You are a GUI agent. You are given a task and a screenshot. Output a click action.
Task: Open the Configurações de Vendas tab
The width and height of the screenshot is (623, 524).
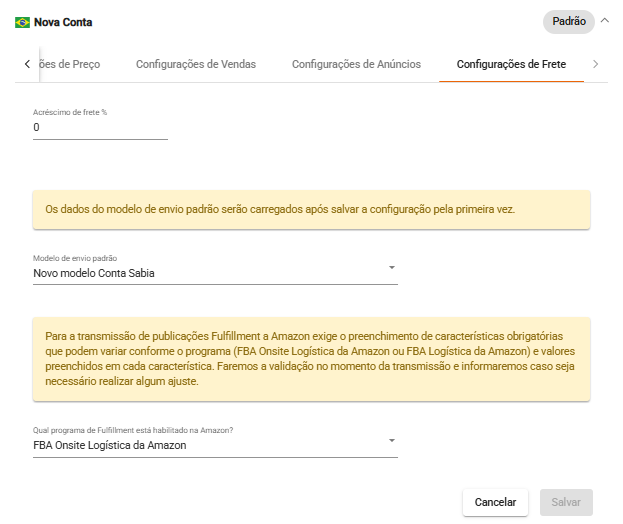(x=196, y=64)
